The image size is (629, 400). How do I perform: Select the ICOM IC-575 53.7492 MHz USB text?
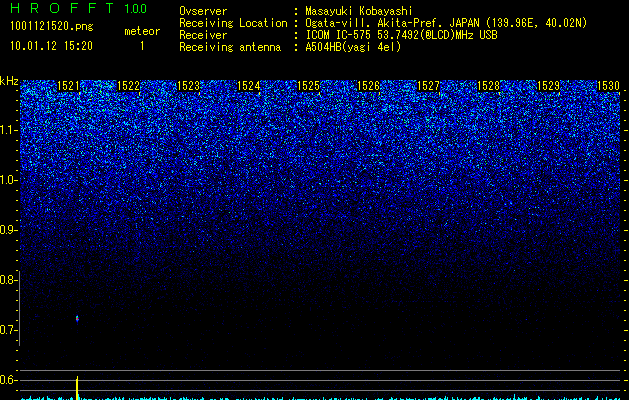[401, 35]
